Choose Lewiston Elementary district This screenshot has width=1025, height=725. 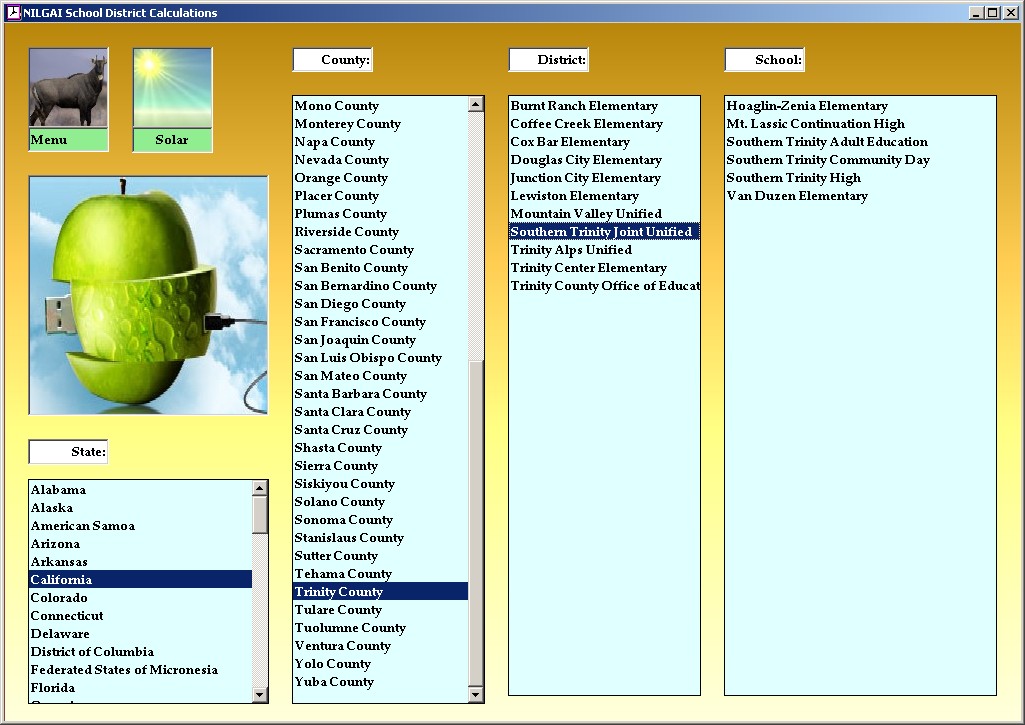(574, 196)
